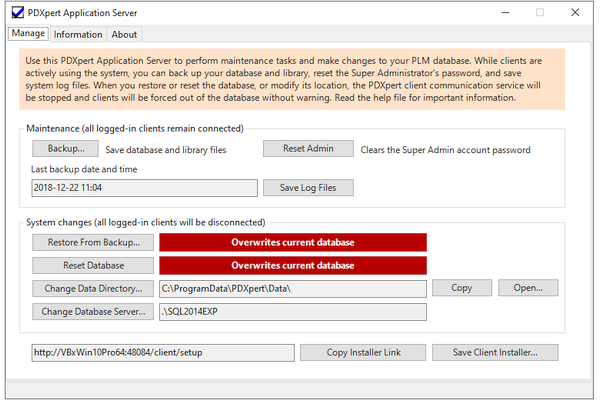Click Open... for the data directory
600x400 pixels.
528,288
